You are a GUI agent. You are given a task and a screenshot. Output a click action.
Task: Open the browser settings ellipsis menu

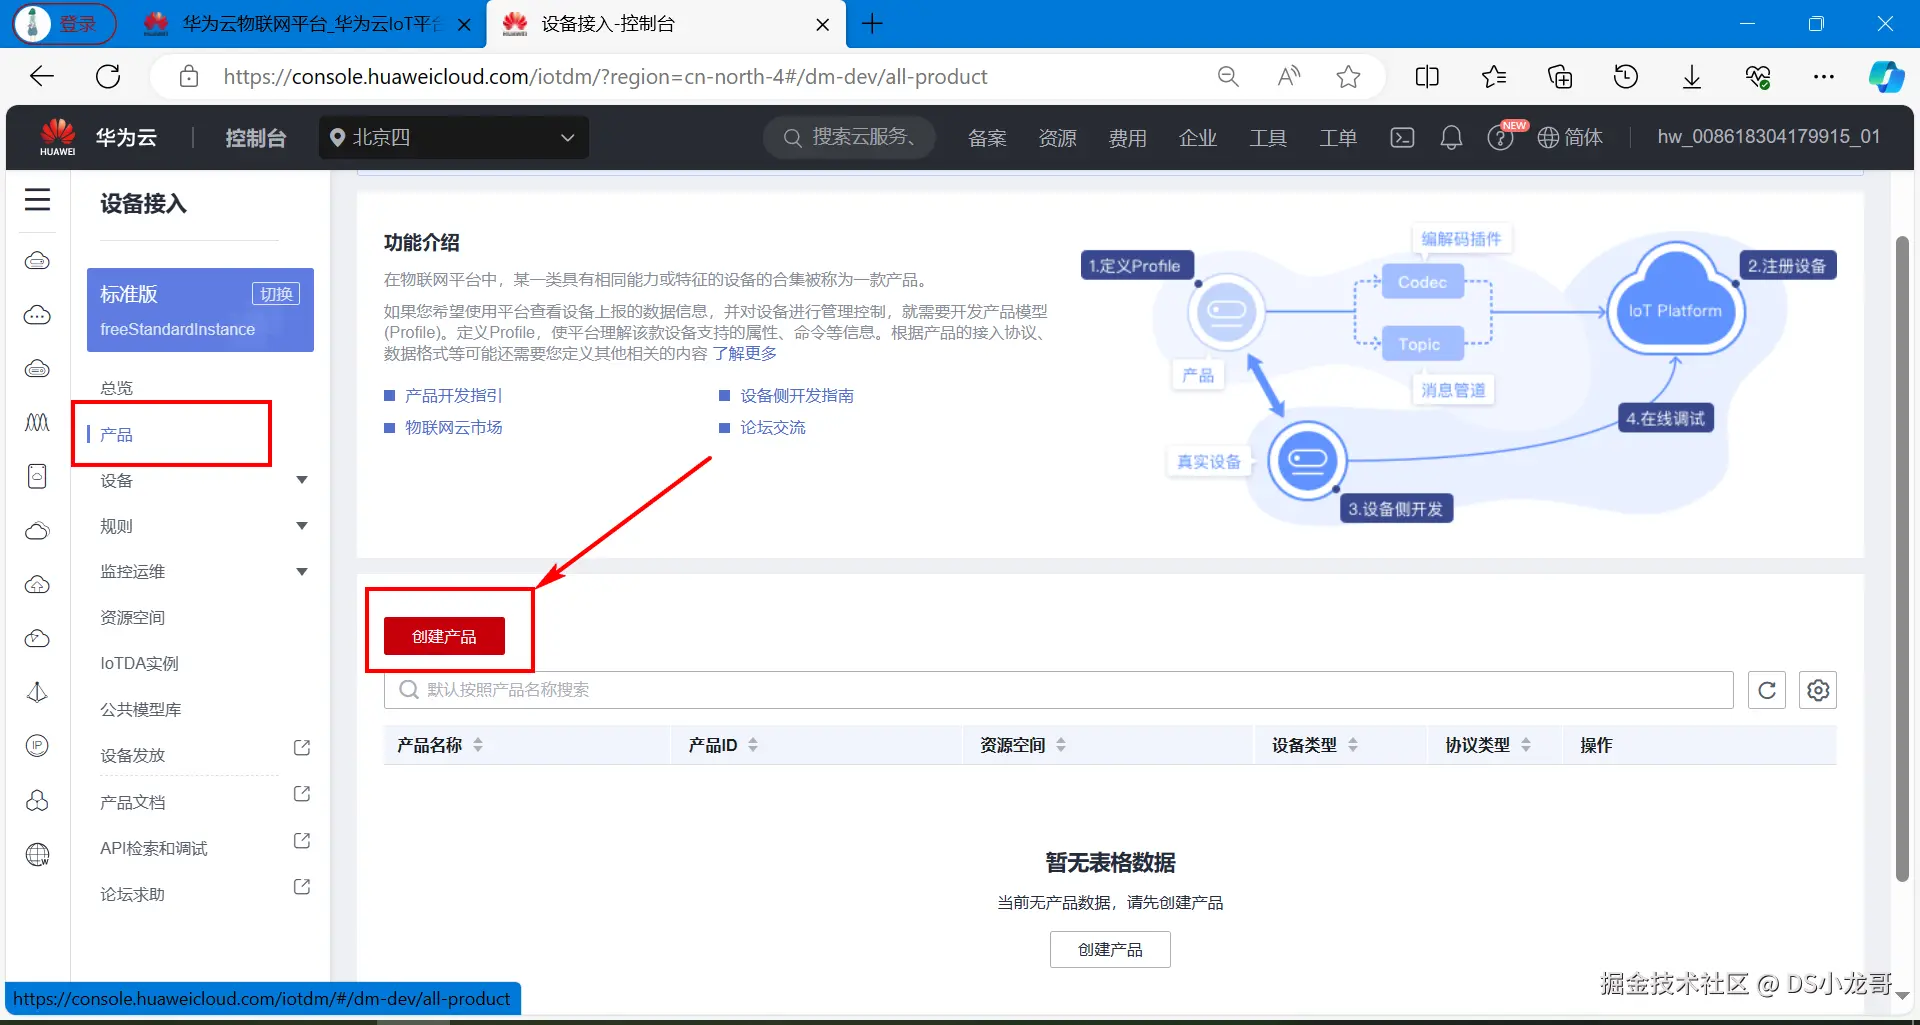coord(1824,77)
